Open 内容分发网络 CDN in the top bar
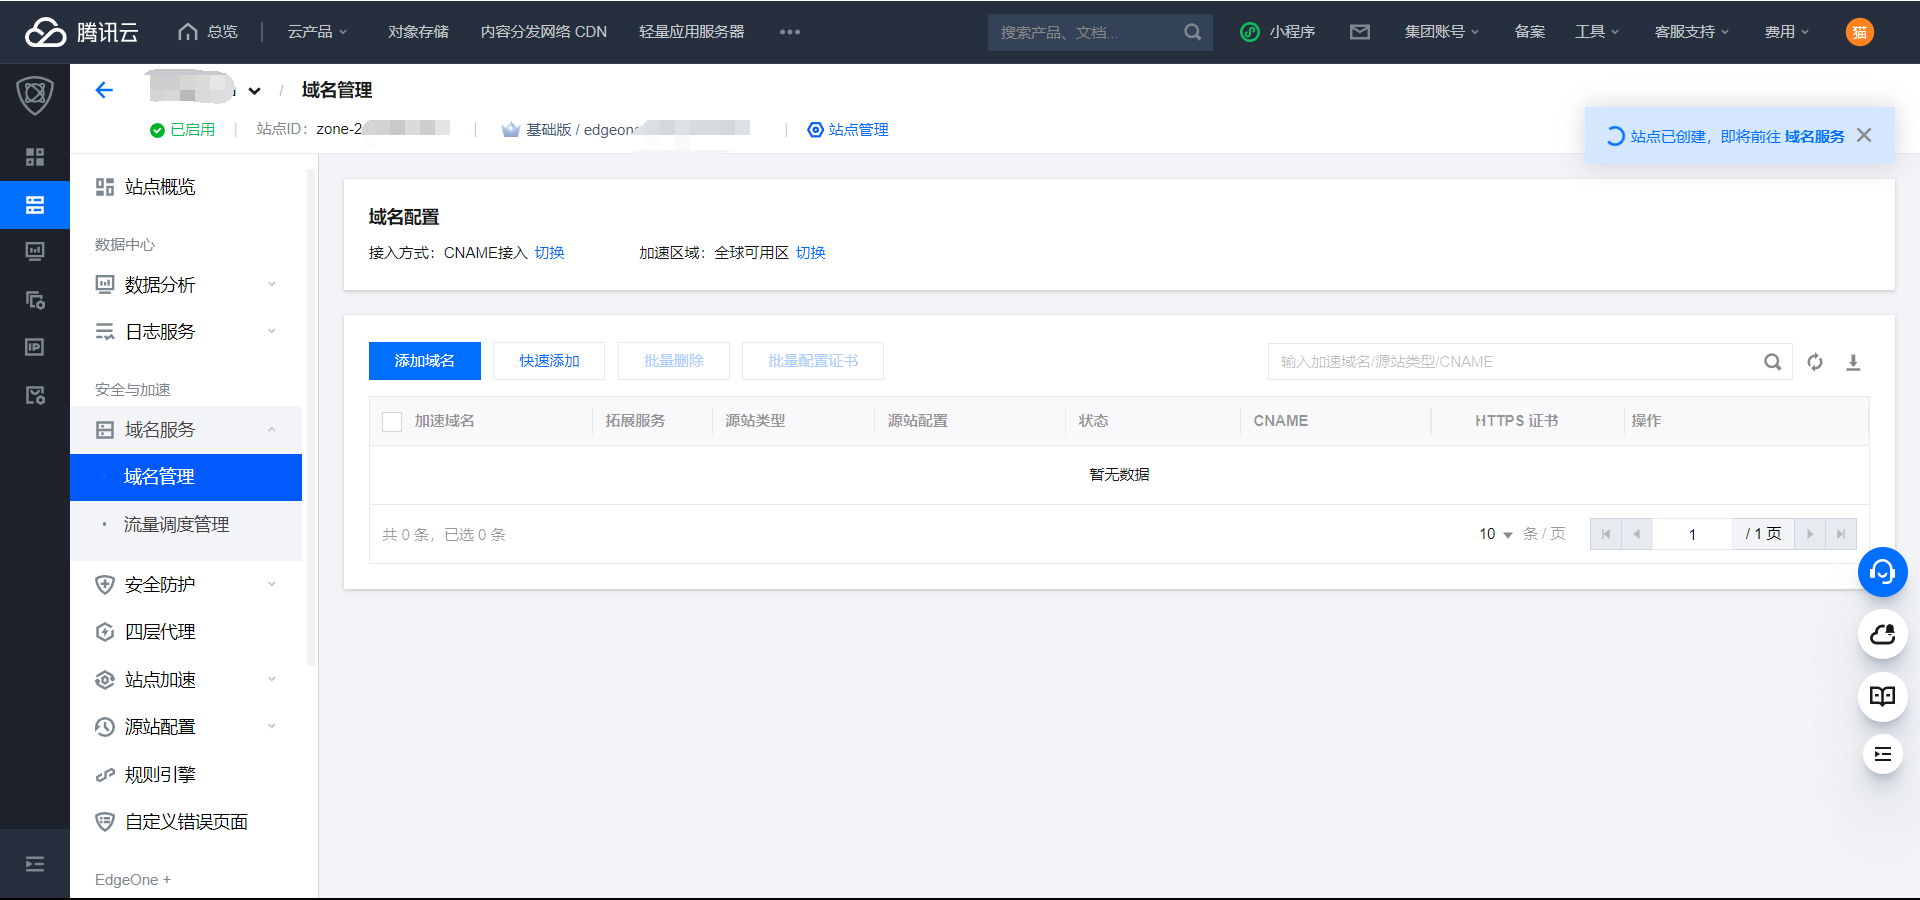Viewport: 1920px width, 900px height. (544, 32)
